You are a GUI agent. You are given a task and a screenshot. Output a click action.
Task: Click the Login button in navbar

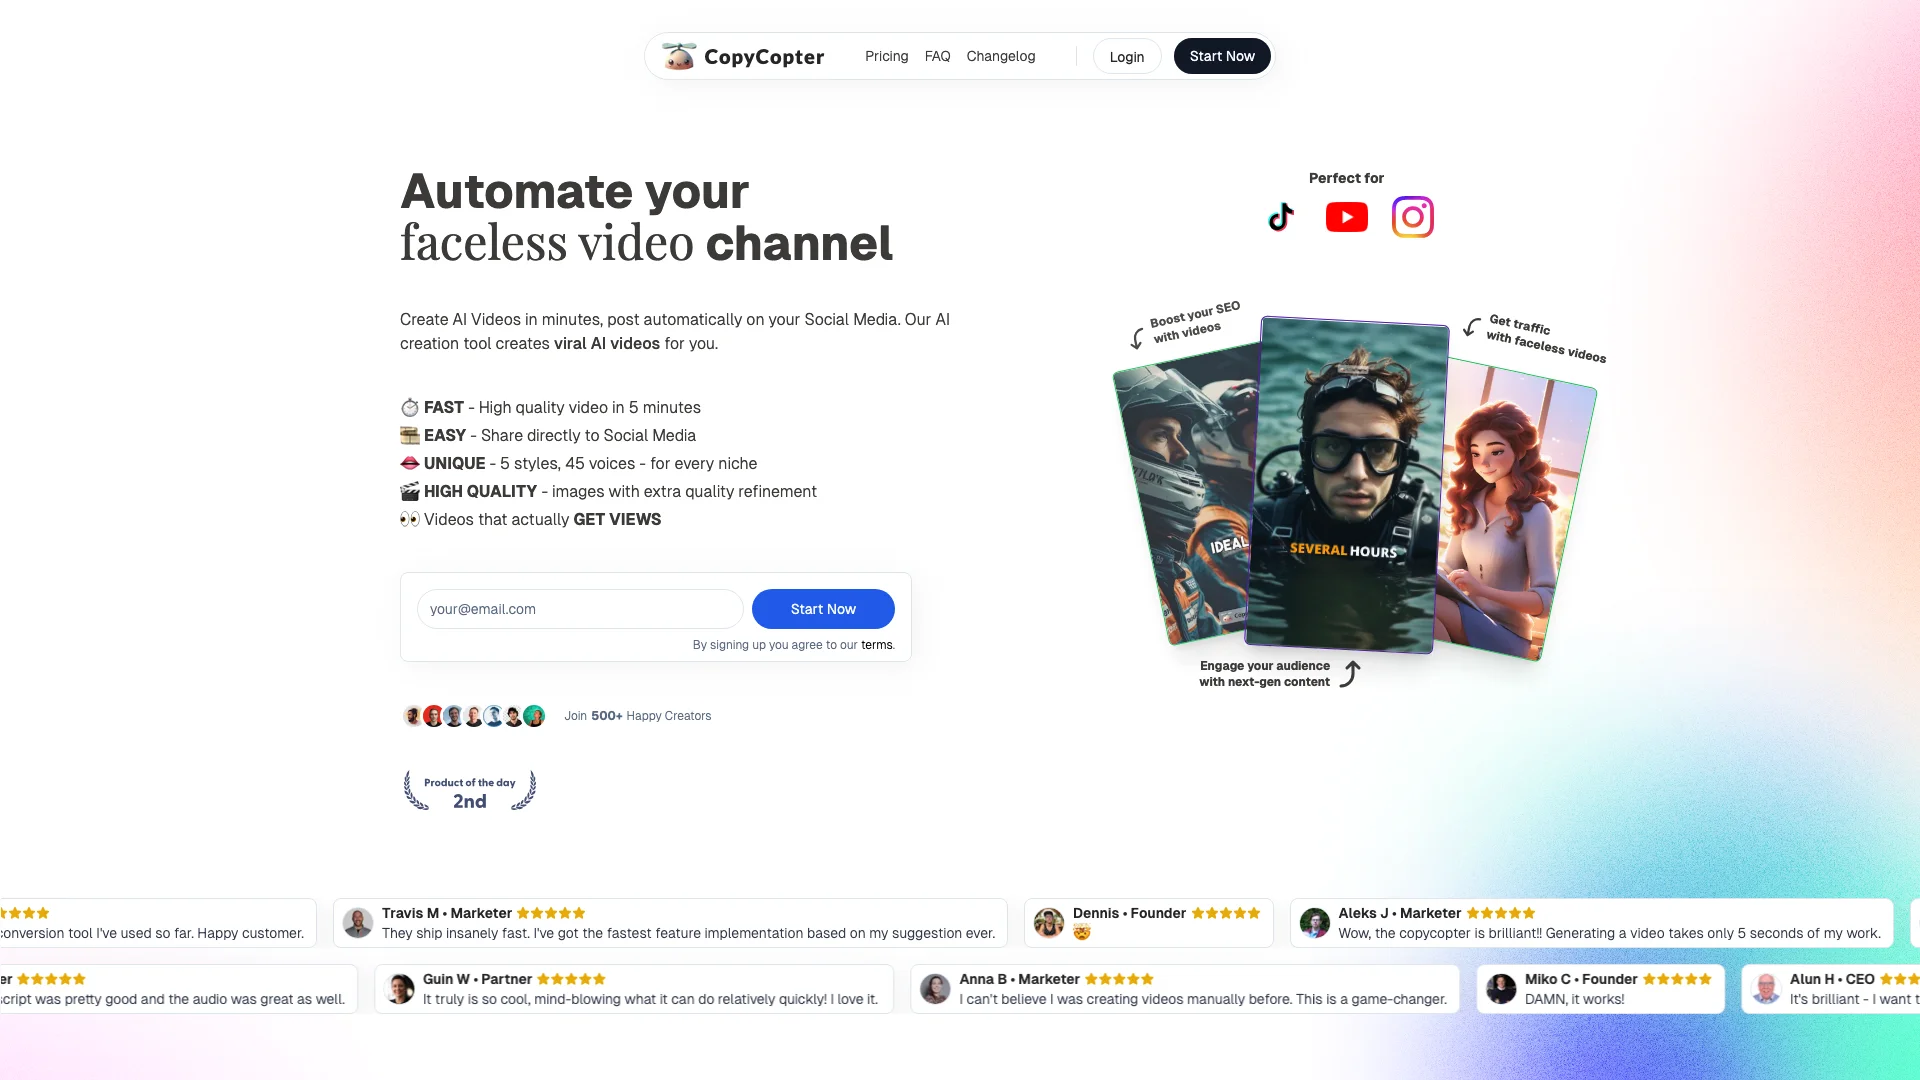click(1126, 55)
